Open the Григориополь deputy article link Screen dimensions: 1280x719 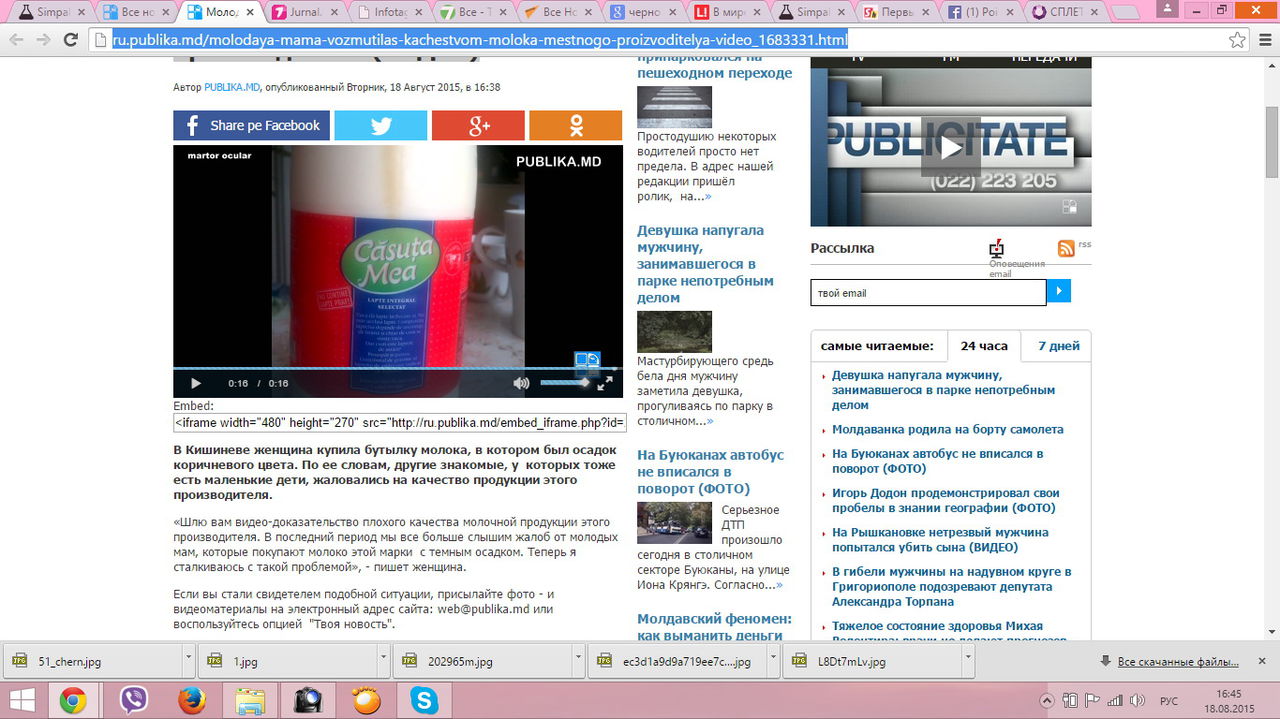[x=951, y=587]
